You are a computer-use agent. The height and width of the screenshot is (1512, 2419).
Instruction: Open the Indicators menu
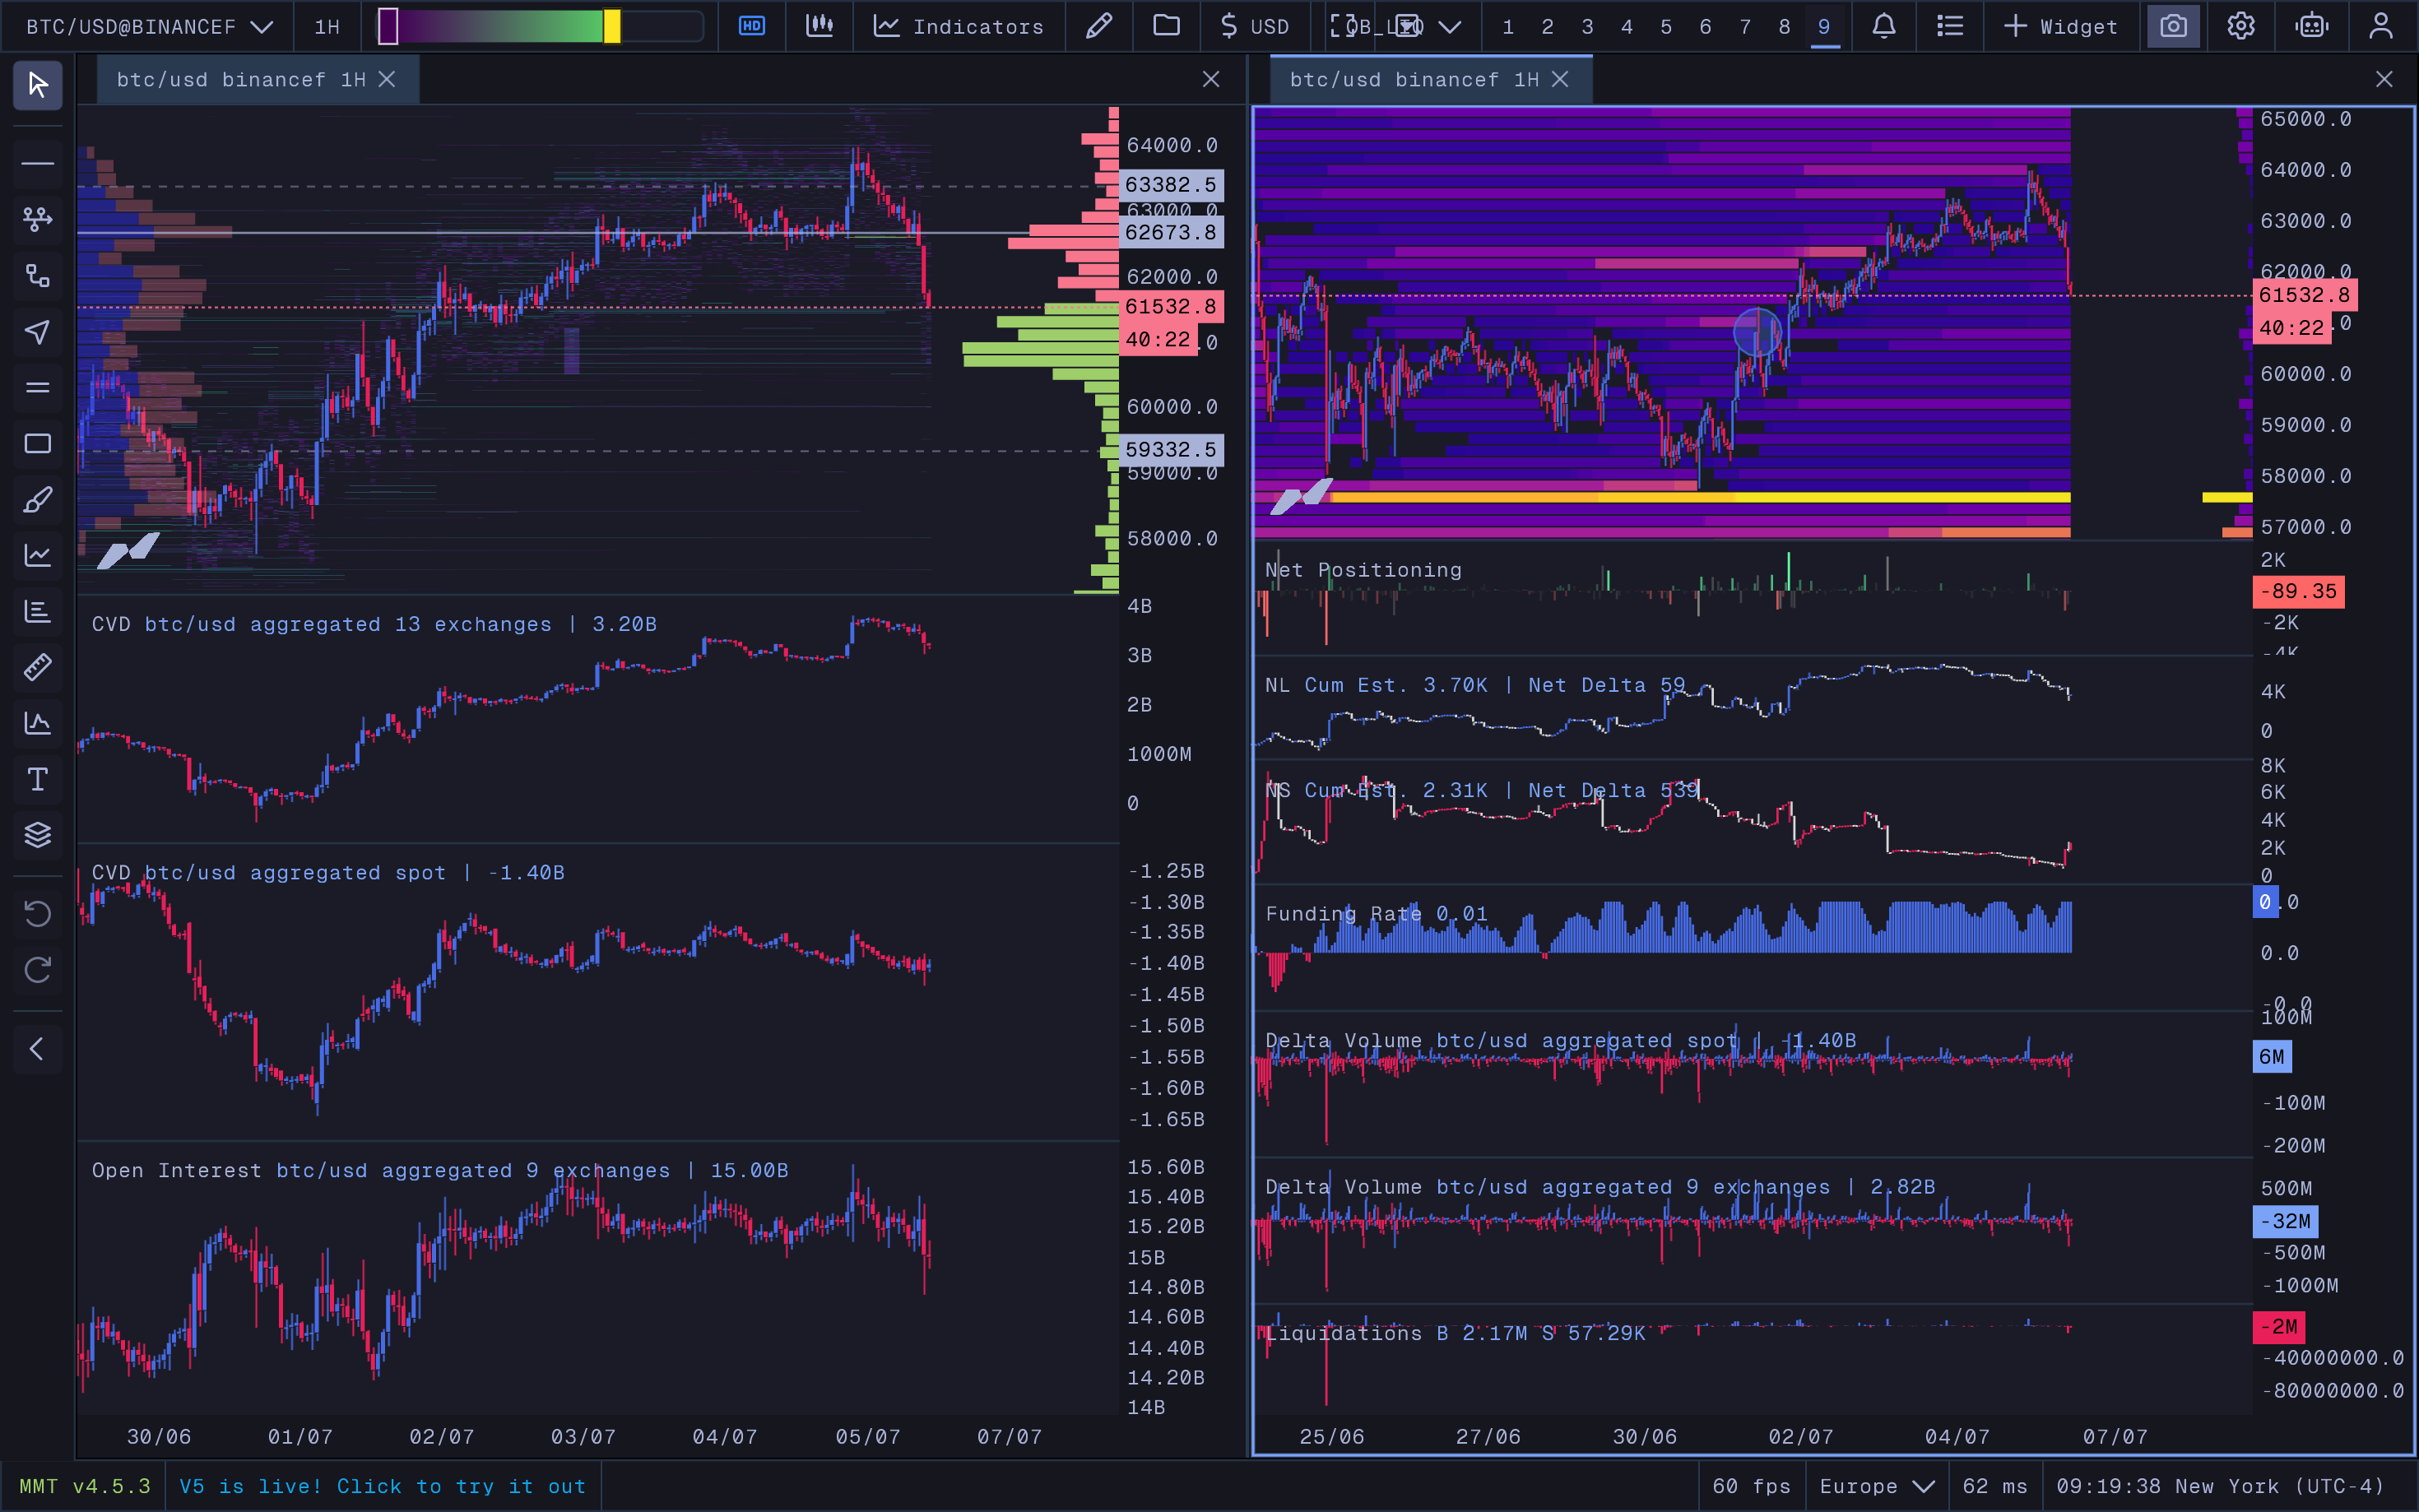tap(958, 26)
